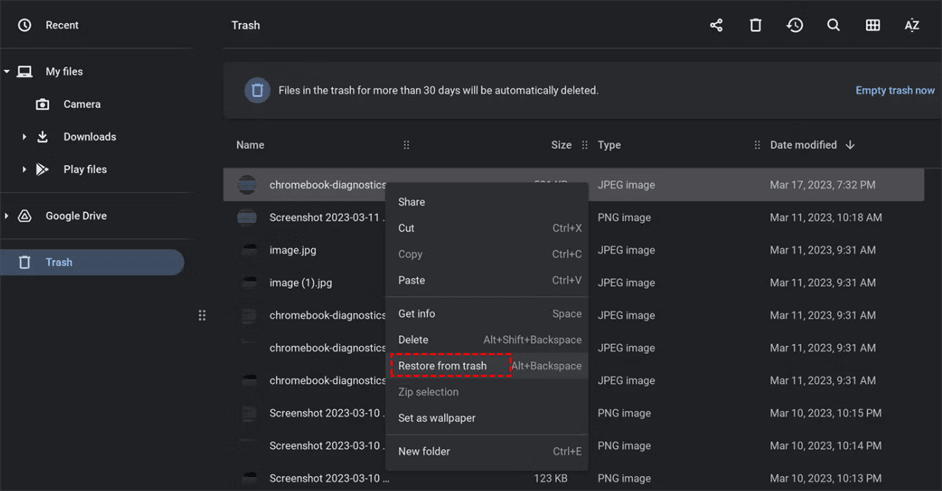Sort by the Date modified column header
The height and width of the screenshot is (491, 942).
(x=803, y=145)
